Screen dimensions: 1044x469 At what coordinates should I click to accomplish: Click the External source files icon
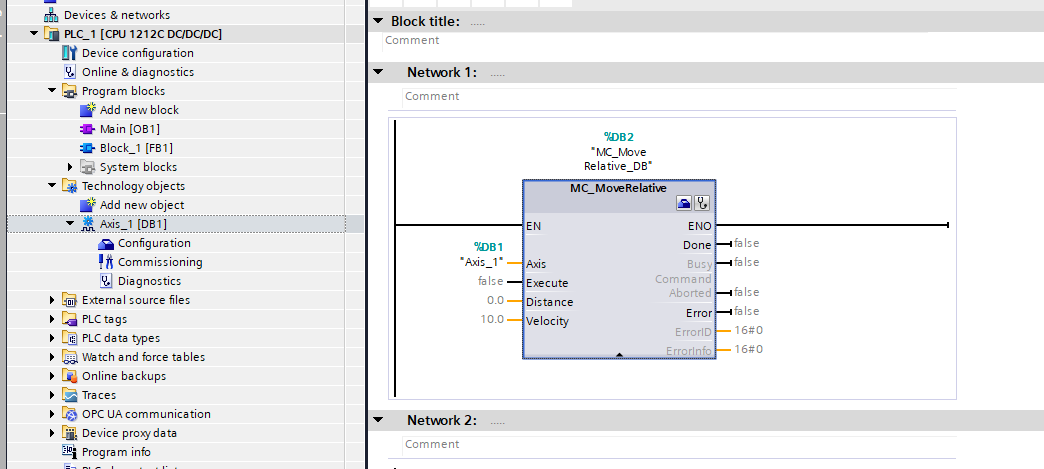[x=69, y=300]
